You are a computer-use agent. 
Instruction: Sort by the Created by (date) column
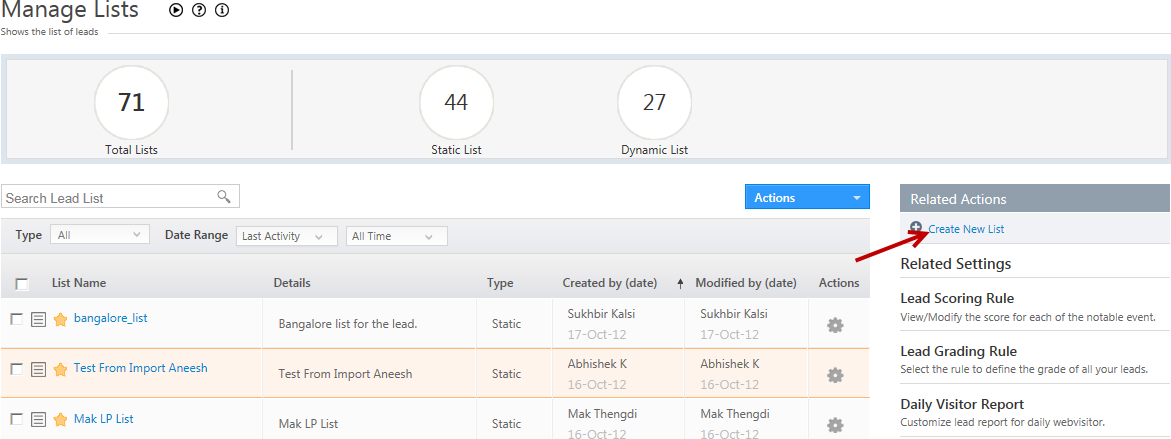point(610,283)
